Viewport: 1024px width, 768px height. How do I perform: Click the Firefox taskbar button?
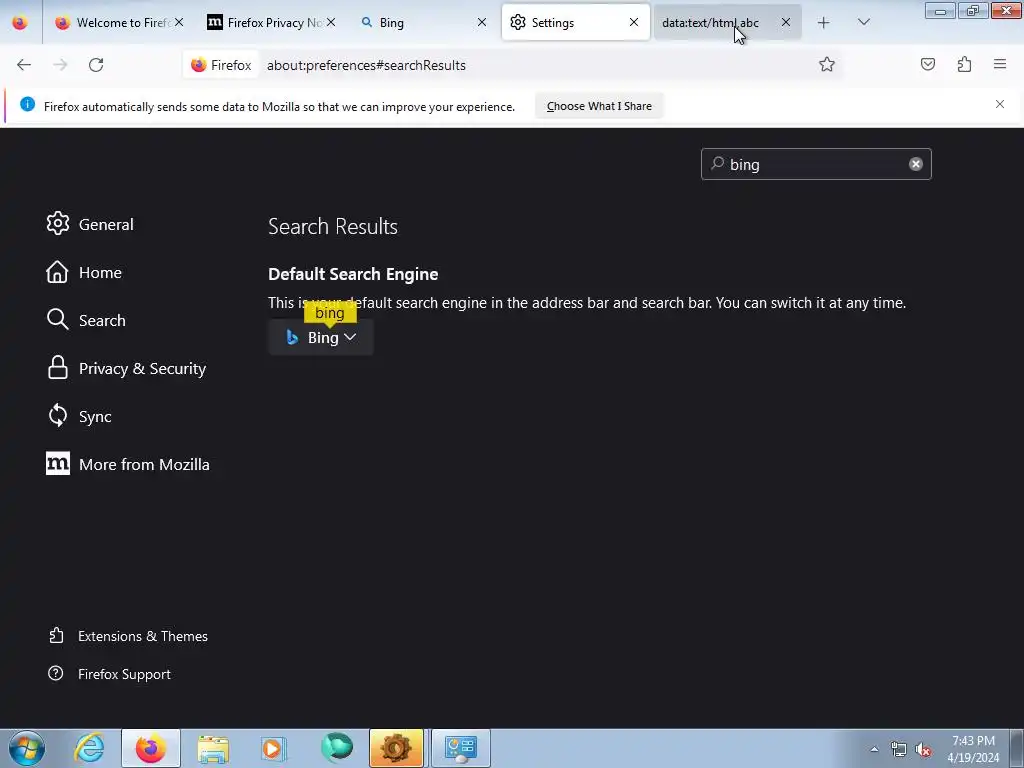[x=150, y=748]
